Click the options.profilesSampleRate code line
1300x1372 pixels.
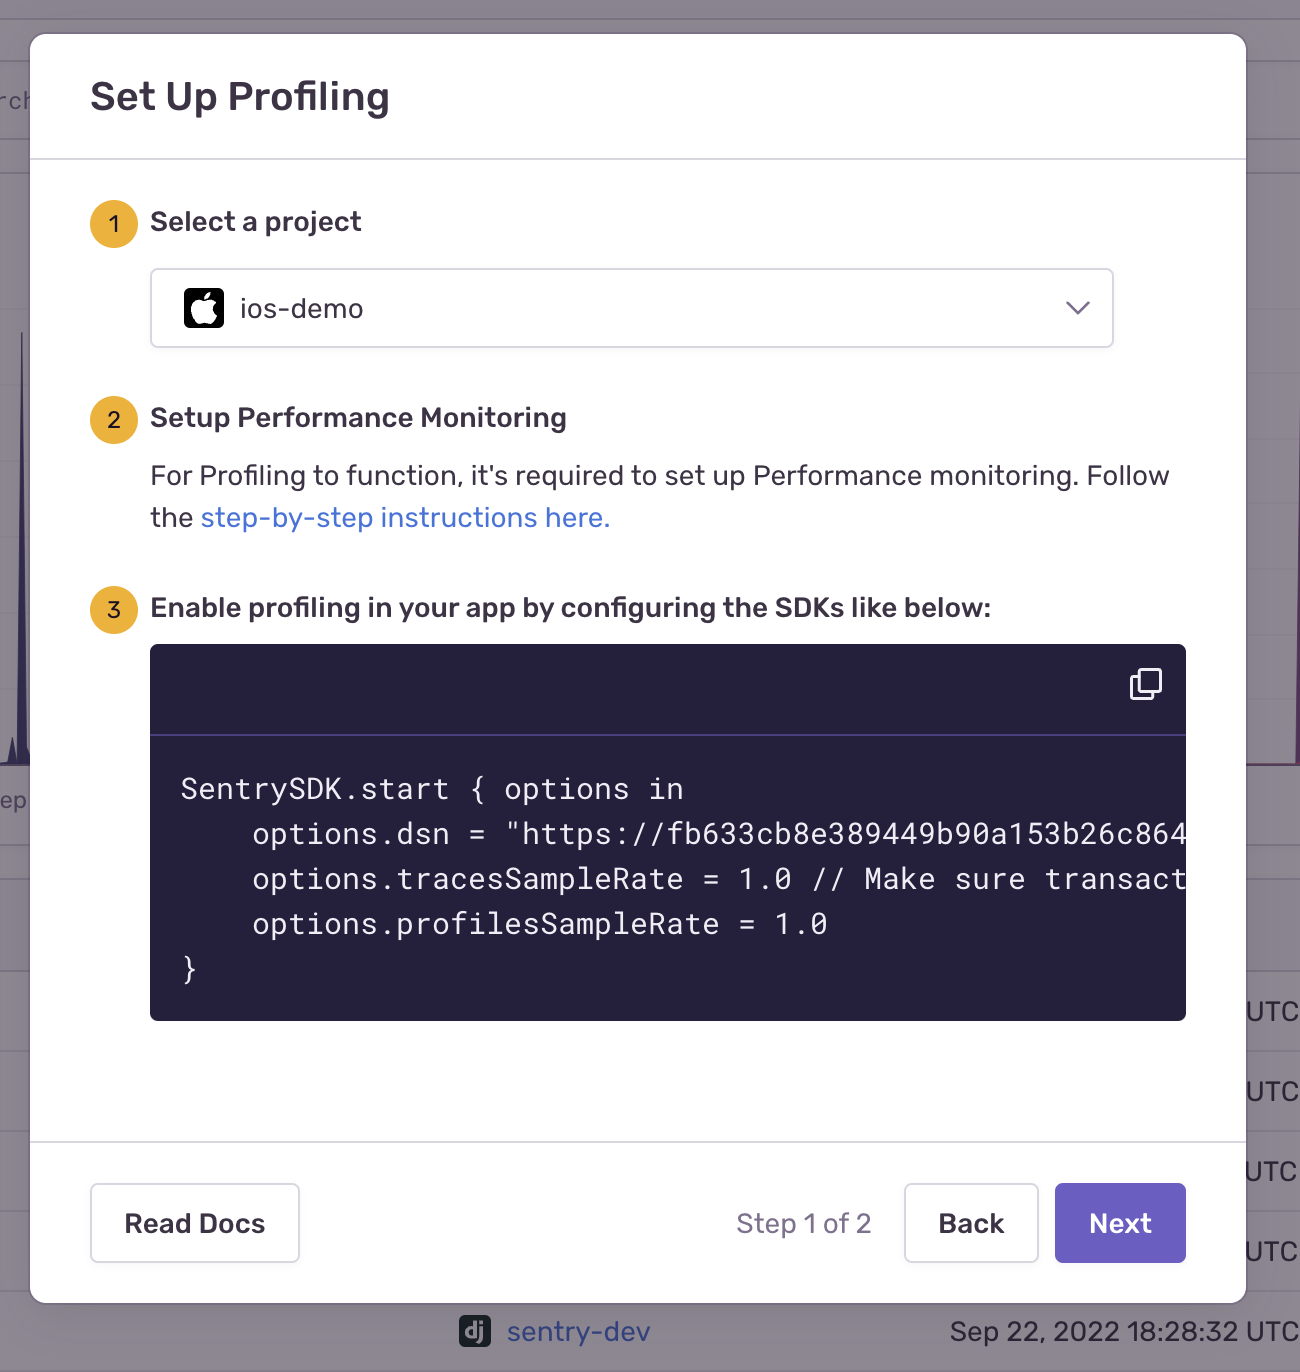540,924
